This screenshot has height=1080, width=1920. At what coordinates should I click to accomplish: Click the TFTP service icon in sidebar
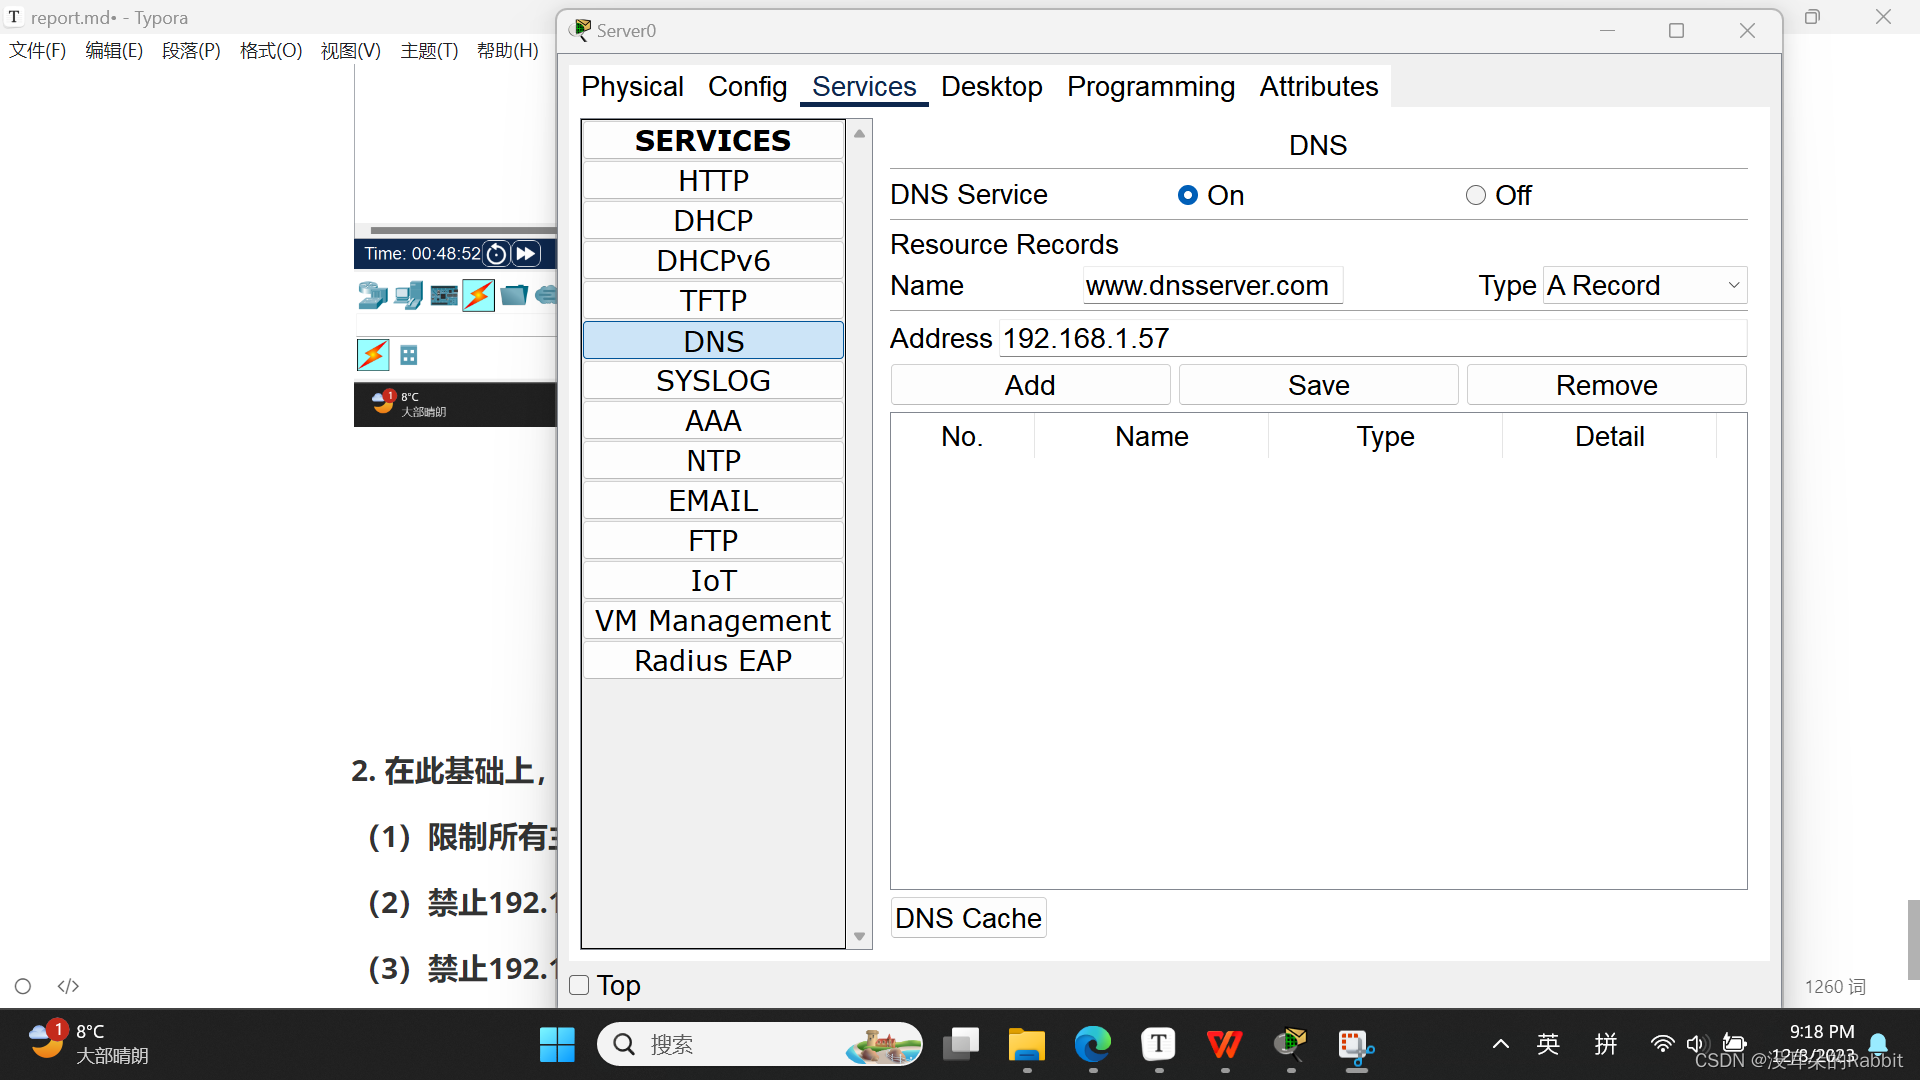point(712,301)
